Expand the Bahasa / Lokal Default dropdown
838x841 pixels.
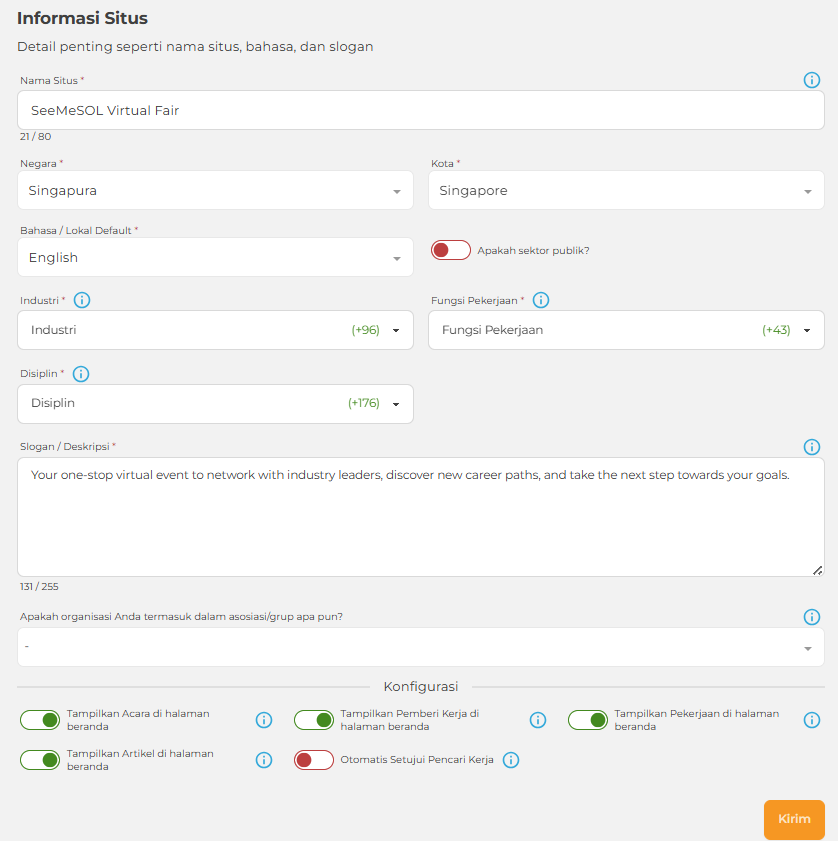click(215, 258)
